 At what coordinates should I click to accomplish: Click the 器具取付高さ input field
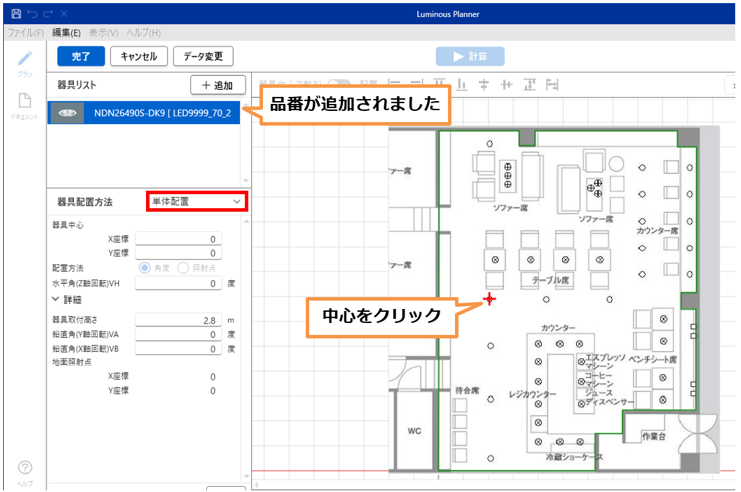pyautogui.click(x=178, y=319)
